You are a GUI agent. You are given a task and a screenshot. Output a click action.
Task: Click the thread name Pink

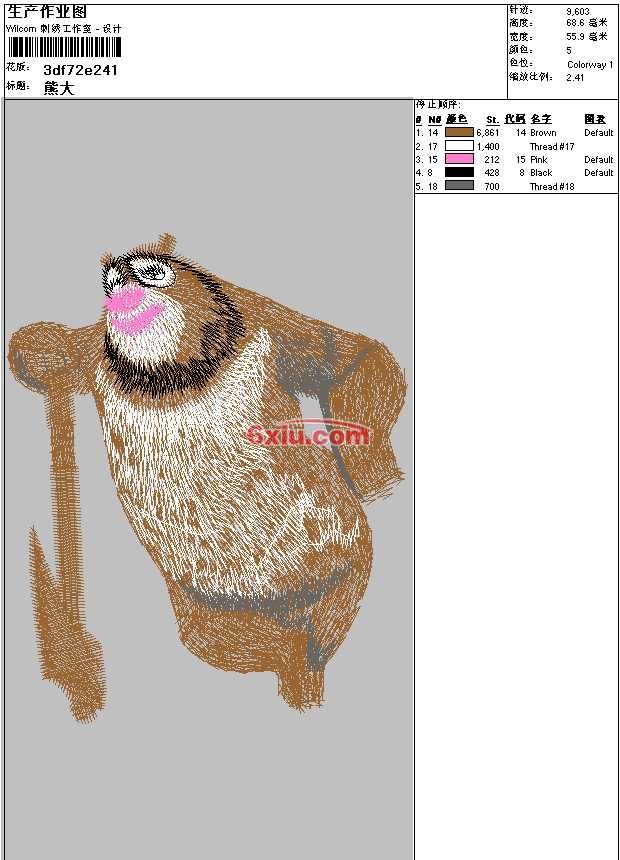539,160
